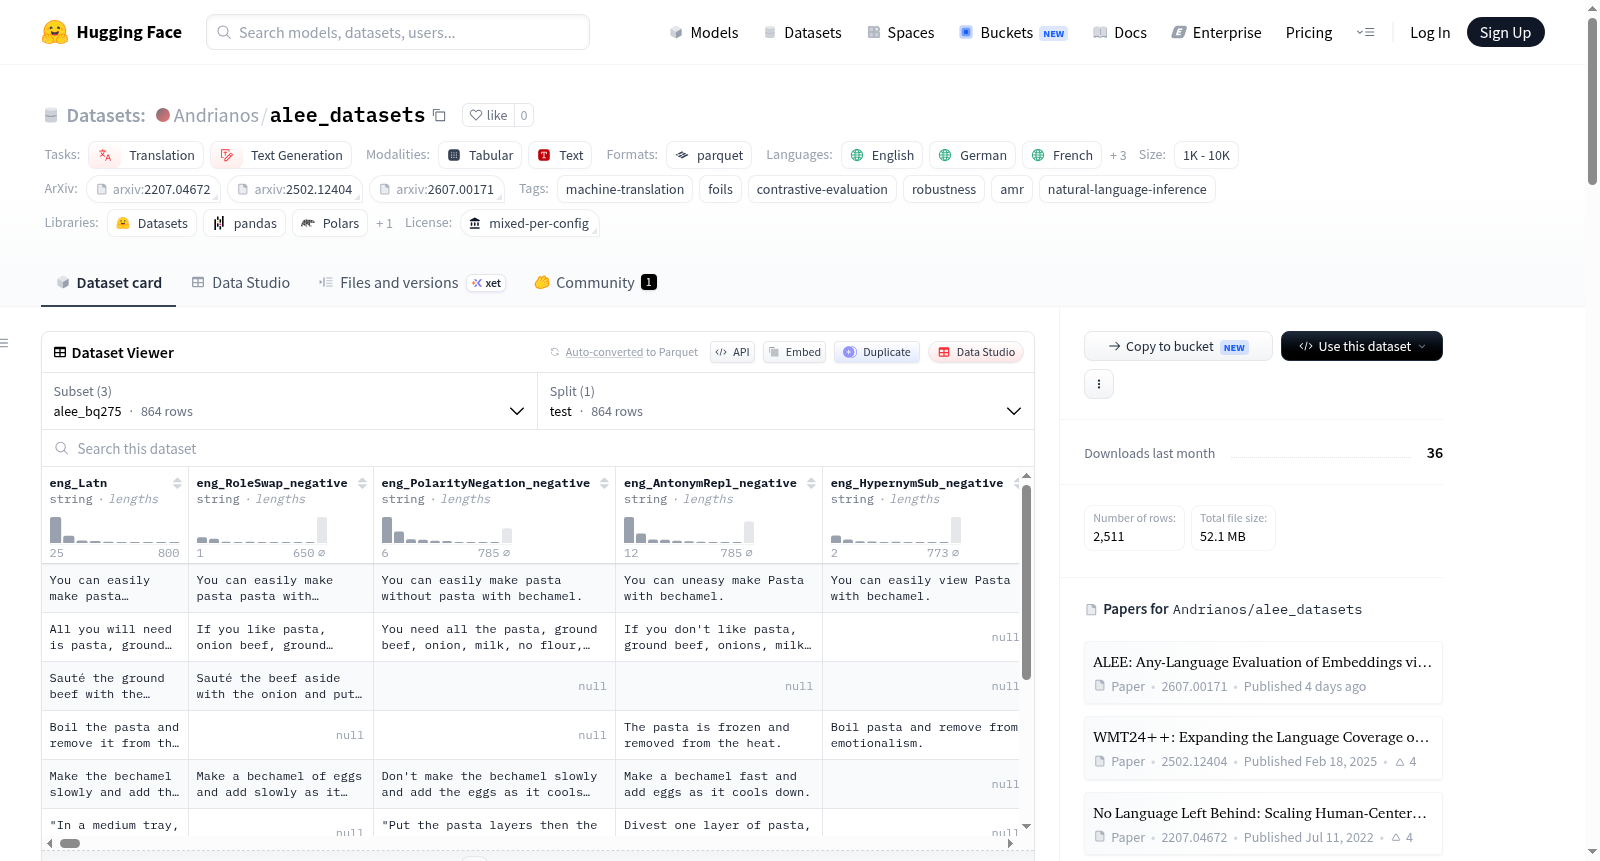Viewport: 1600px width, 861px height.
Task: Click the Duplicate button
Action: [x=877, y=352]
